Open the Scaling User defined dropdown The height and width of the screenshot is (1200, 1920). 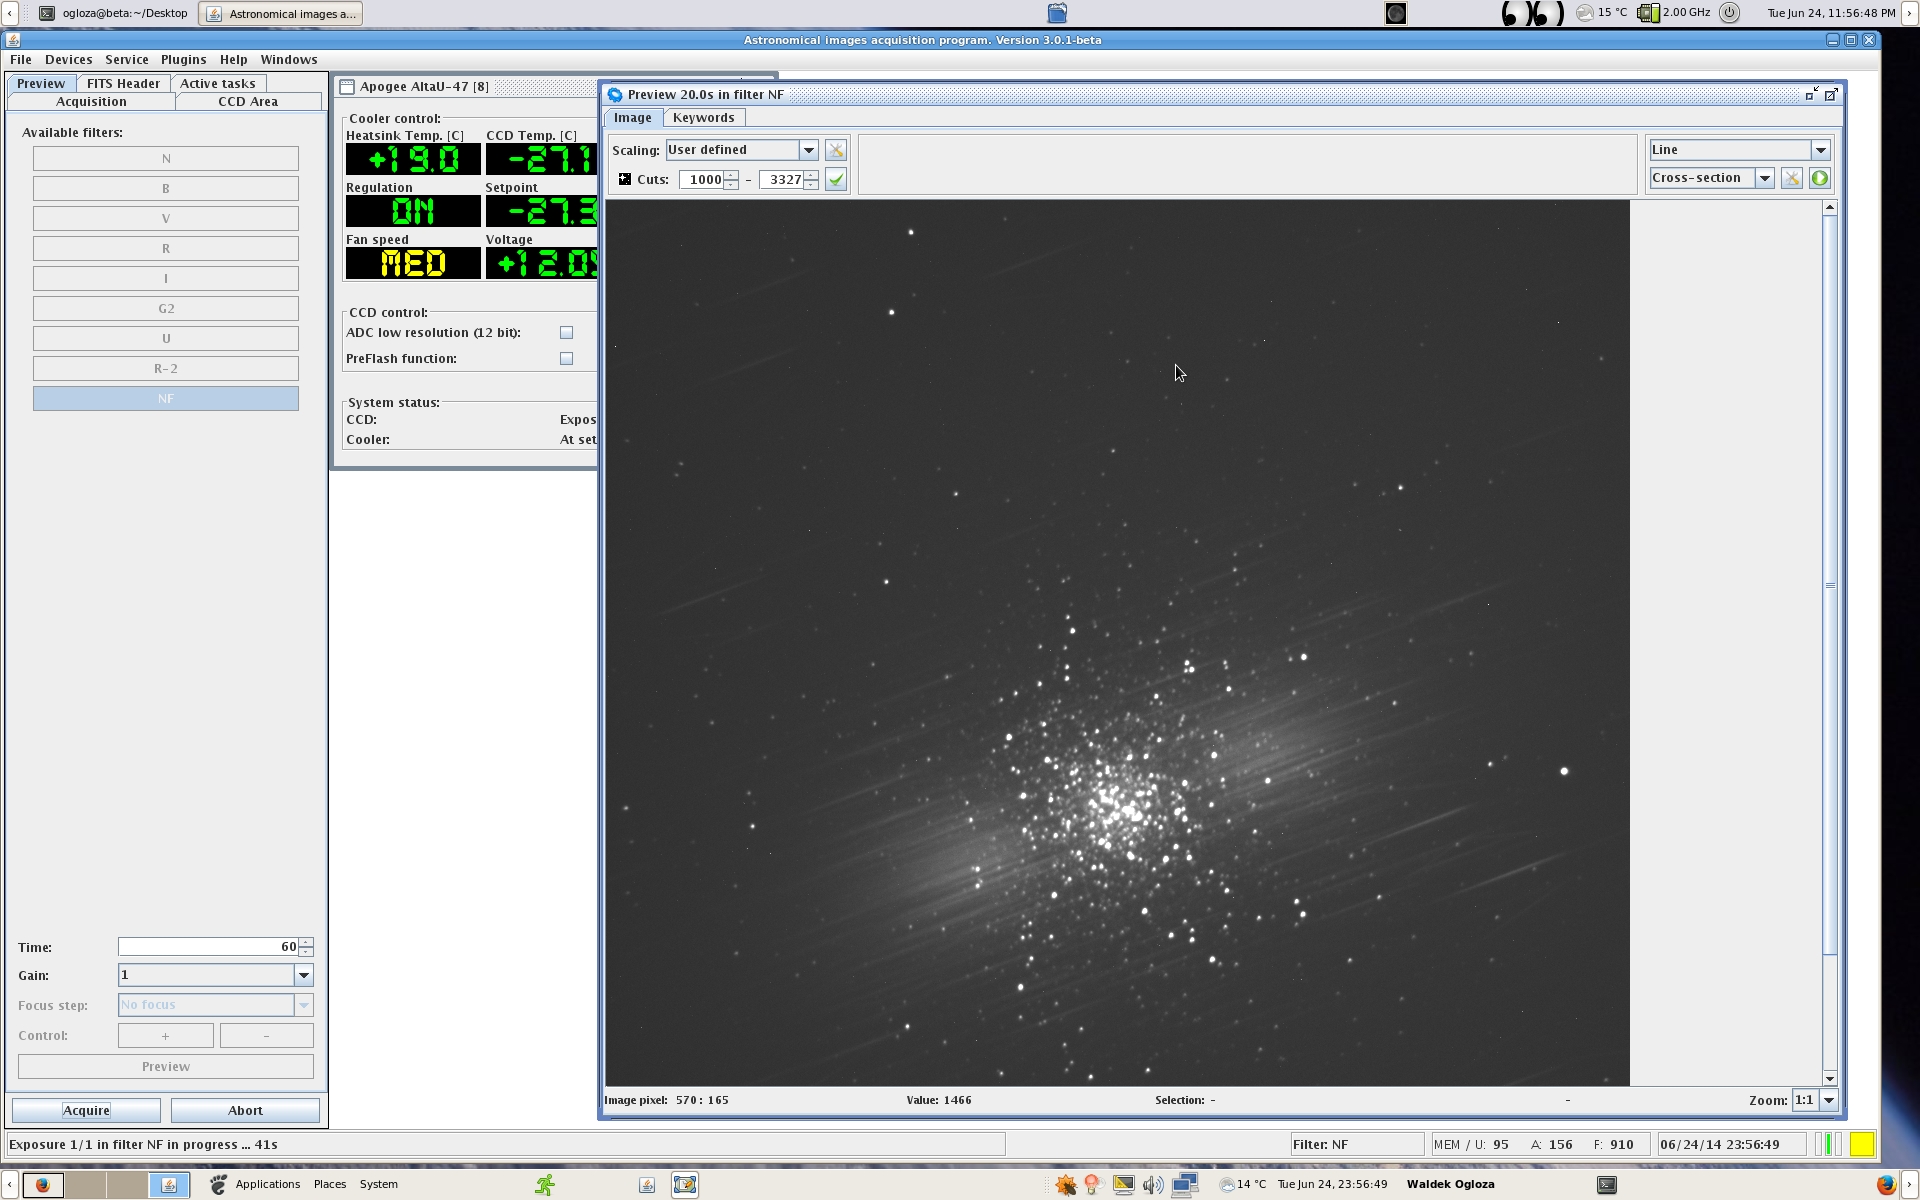pos(808,150)
